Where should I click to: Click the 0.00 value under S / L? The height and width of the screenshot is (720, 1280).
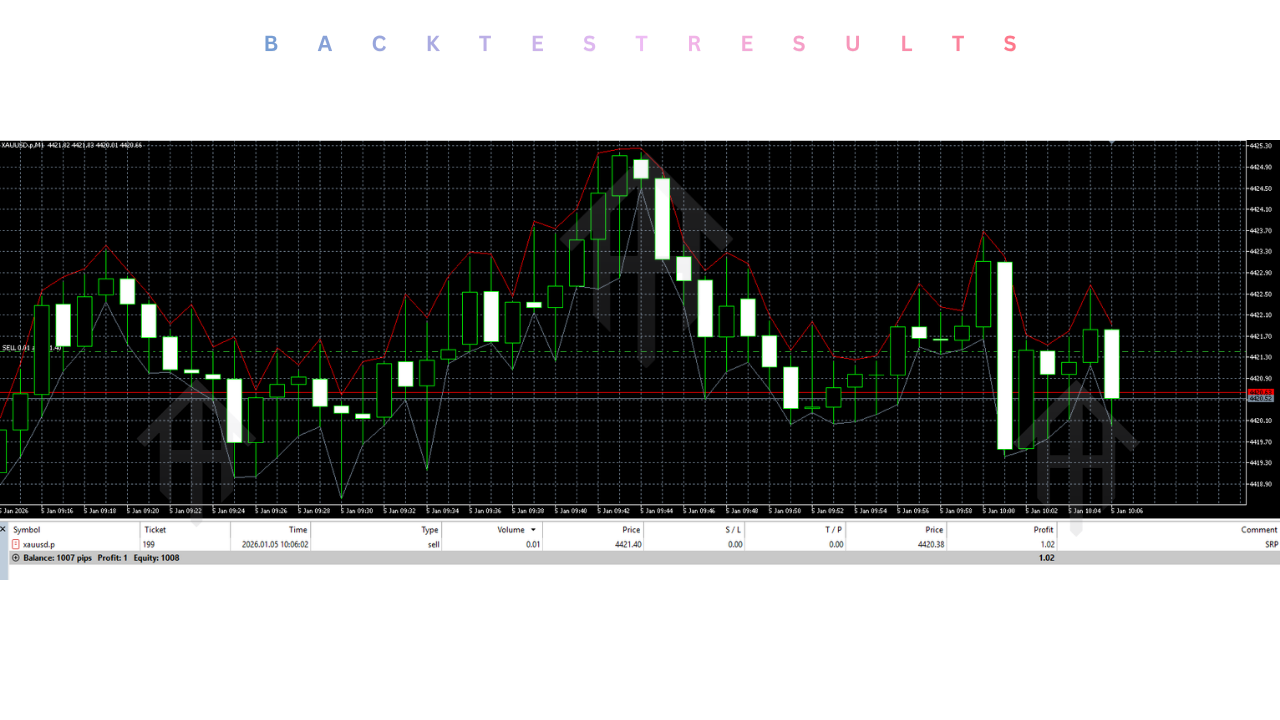[735, 544]
